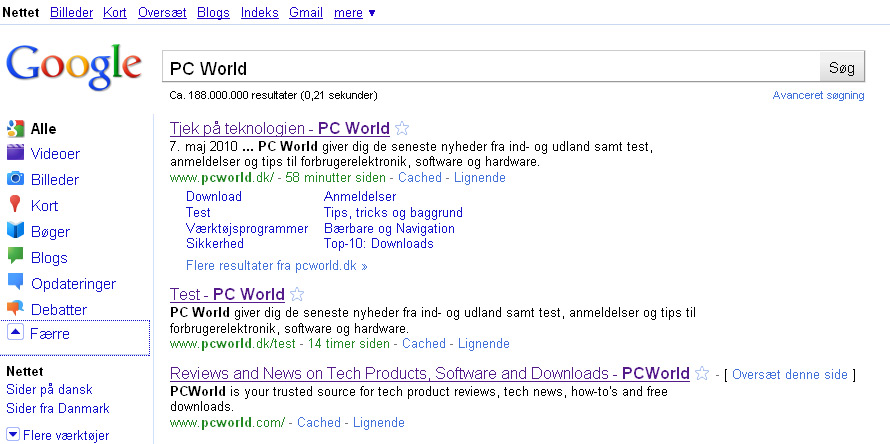Open the 'mere' dropdown in top bar
This screenshot has width=890, height=444.
pyautogui.click(x=354, y=13)
